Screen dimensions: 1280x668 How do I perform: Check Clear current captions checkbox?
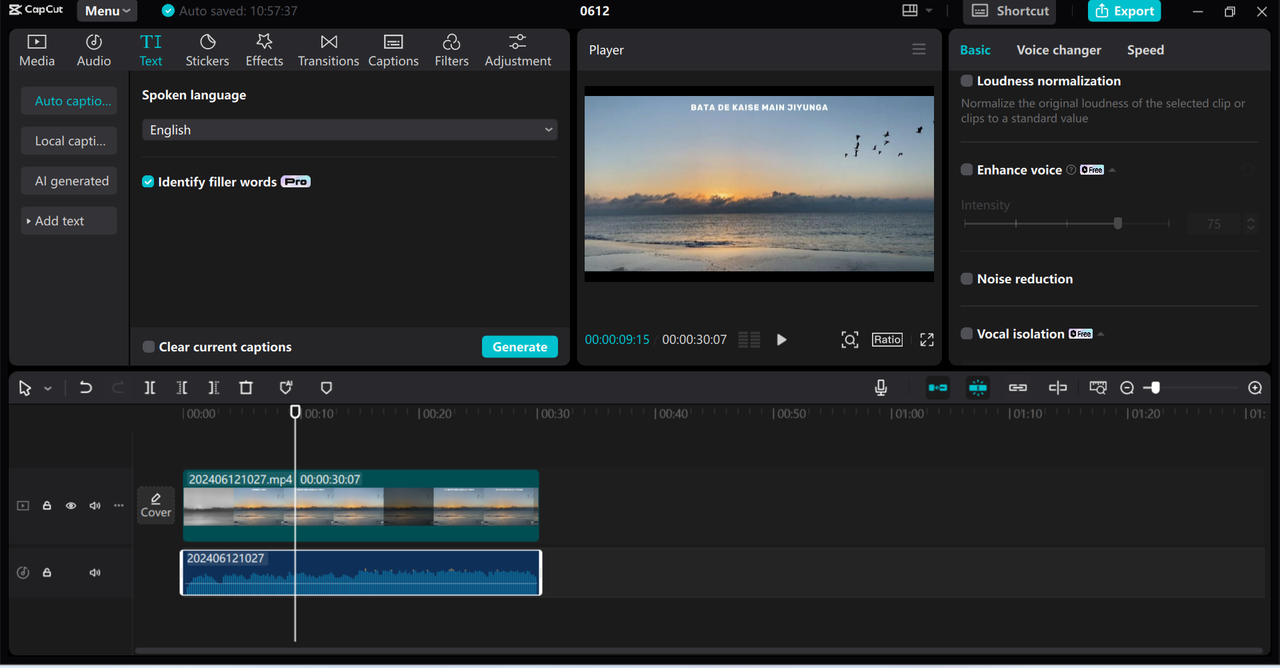tap(148, 347)
